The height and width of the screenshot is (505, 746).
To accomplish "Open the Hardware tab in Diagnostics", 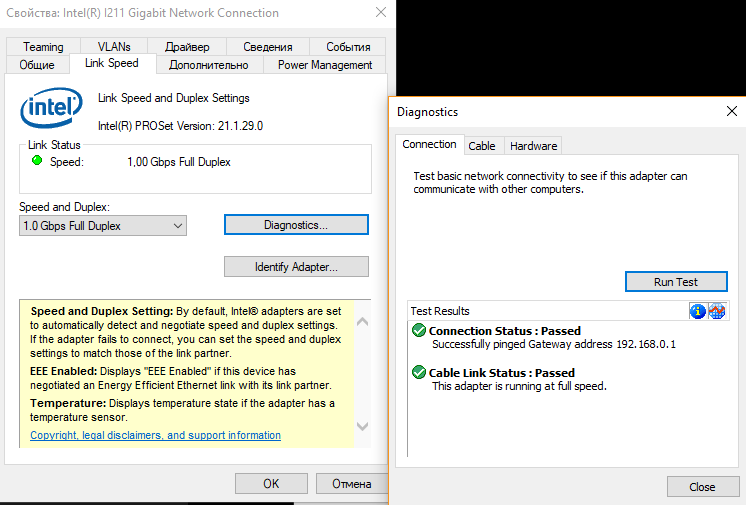I will pos(533,146).
